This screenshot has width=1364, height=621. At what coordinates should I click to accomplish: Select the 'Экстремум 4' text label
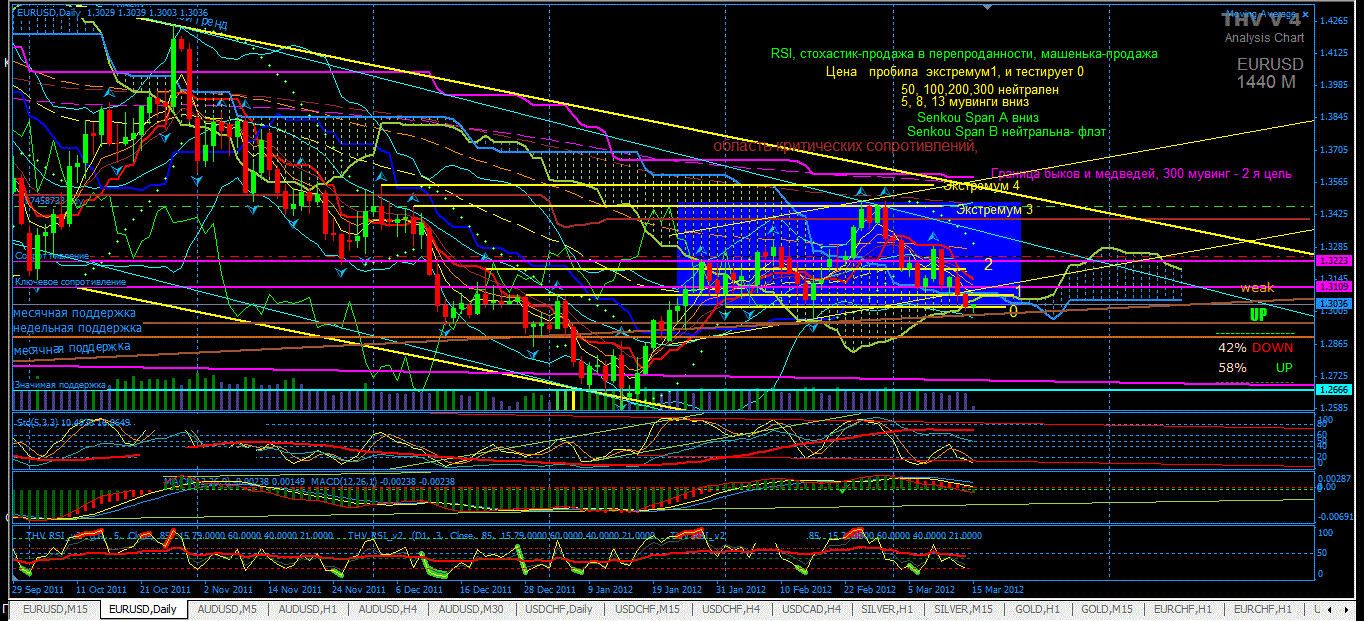[981, 186]
